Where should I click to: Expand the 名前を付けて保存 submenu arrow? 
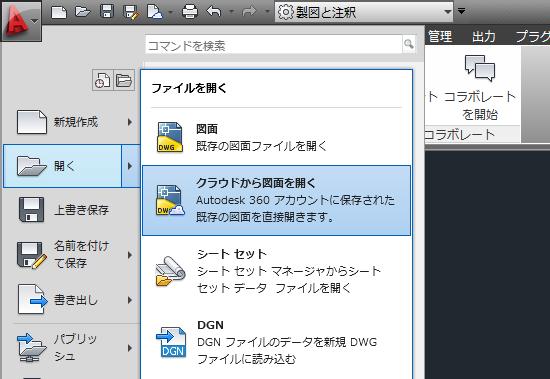tap(130, 255)
